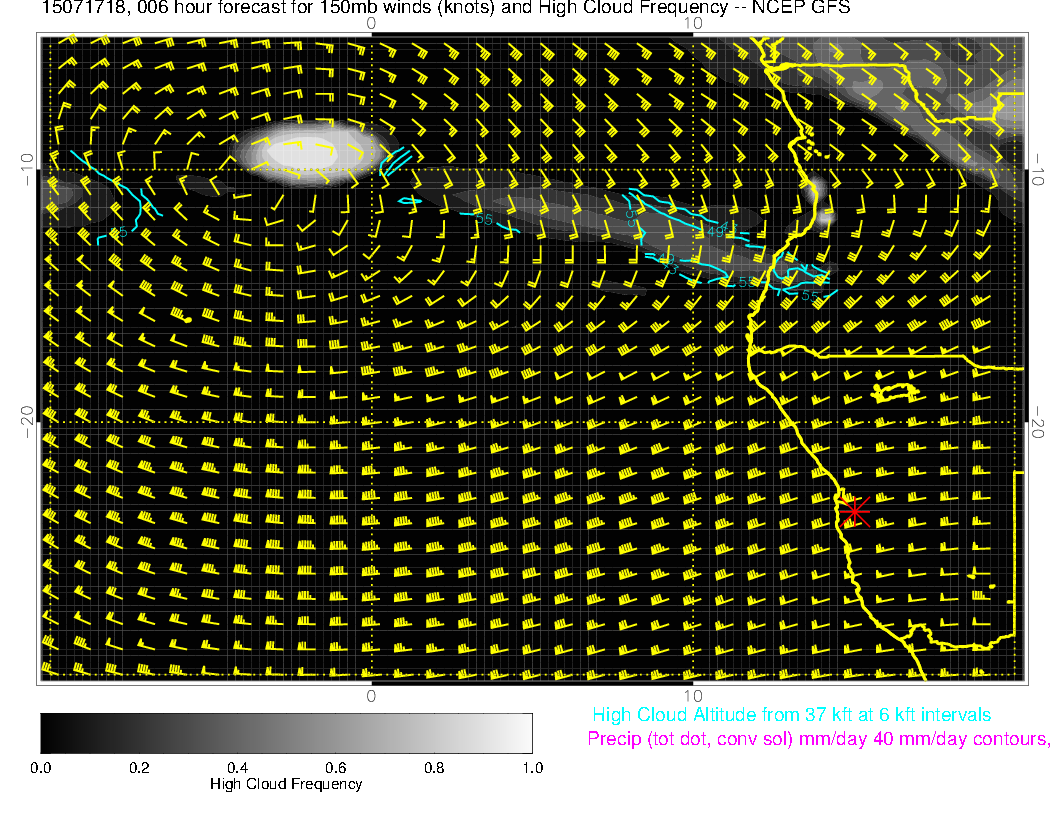Click the yellow outlined inland lake shape
Image resolution: width=1056 pixels, height=816 pixels.
click(x=895, y=392)
